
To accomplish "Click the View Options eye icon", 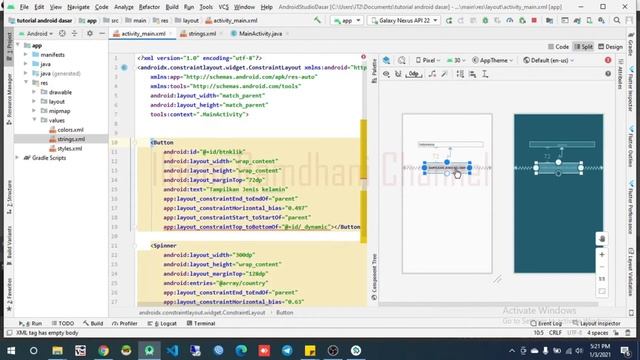I will click(386, 74).
